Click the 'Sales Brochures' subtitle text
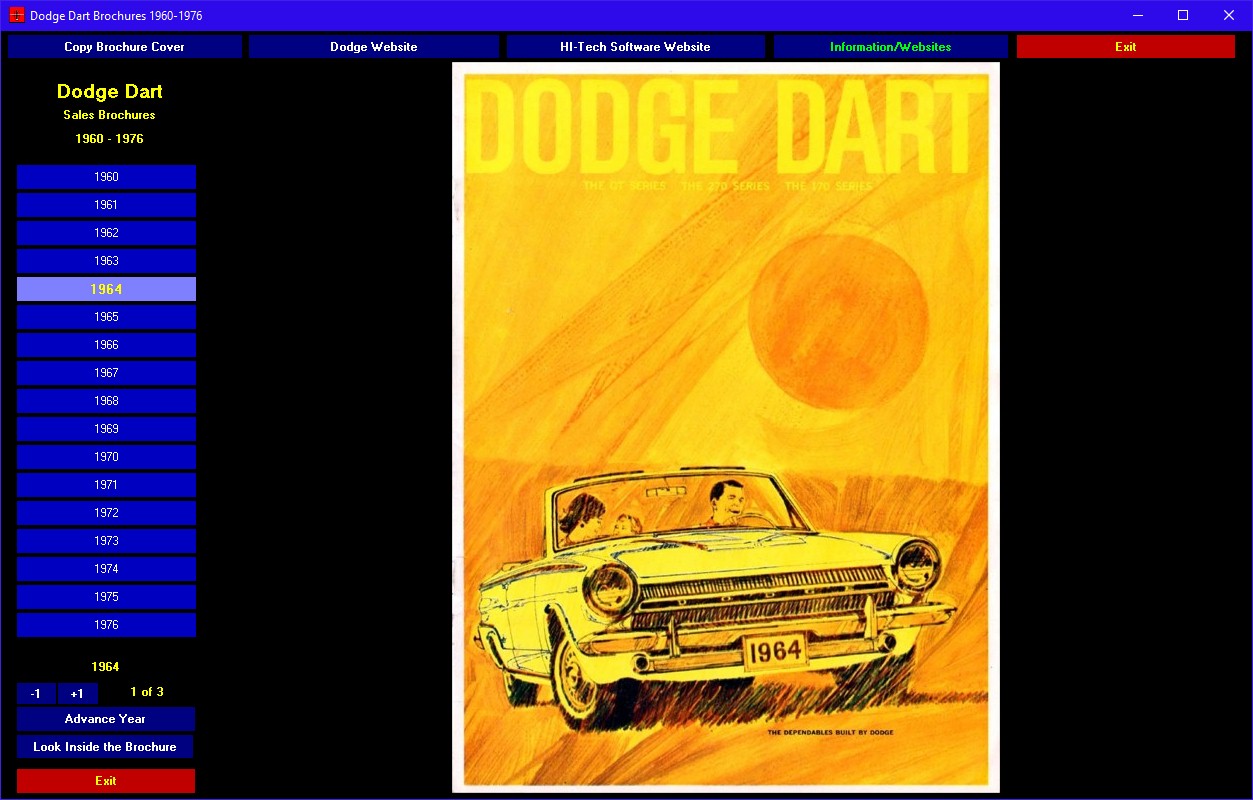Image resolution: width=1253 pixels, height=800 pixels. click(109, 115)
